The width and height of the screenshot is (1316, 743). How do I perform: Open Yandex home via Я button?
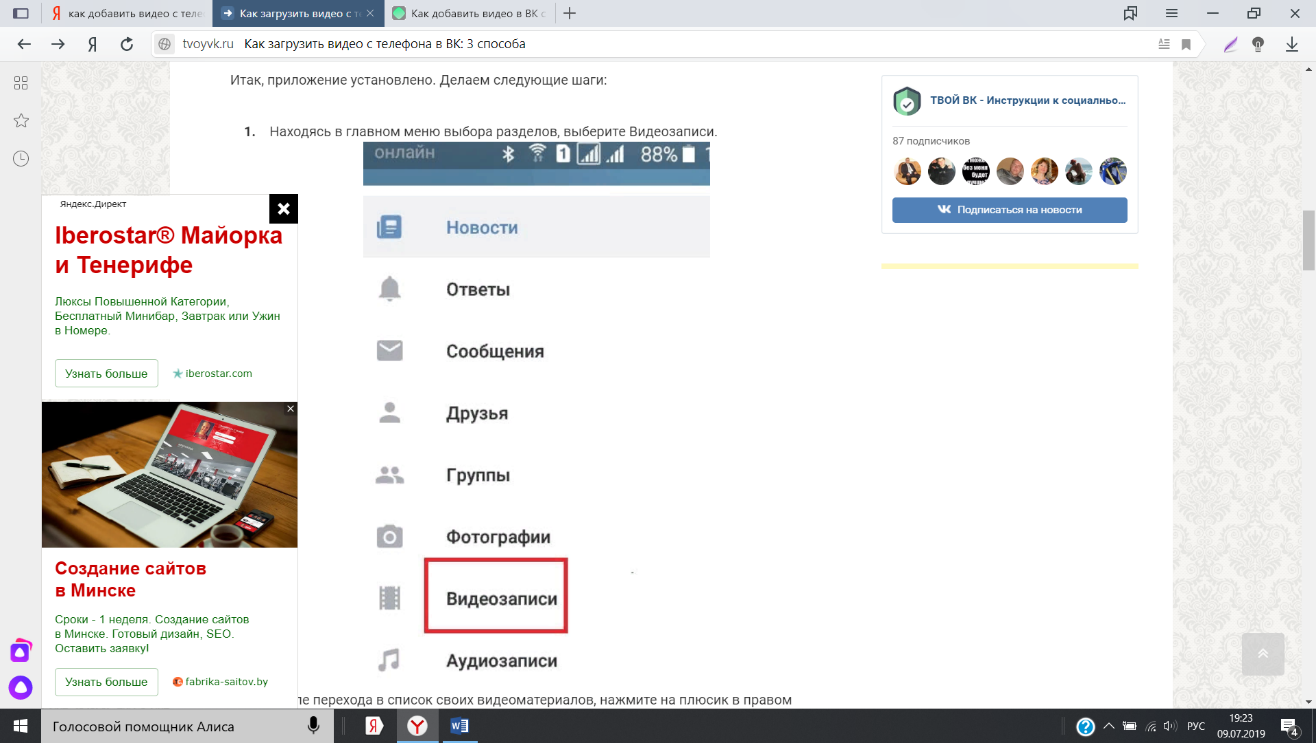point(92,44)
